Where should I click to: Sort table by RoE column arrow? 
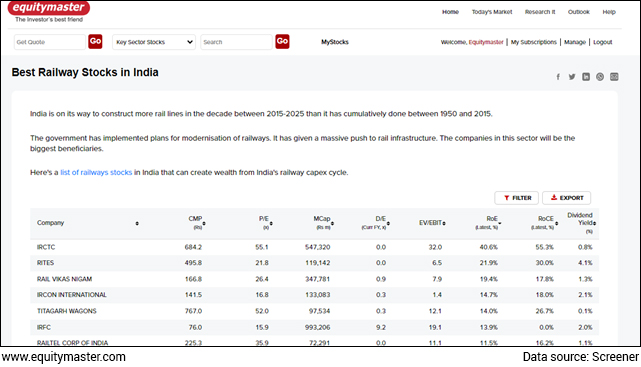pyautogui.click(x=500, y=223)
